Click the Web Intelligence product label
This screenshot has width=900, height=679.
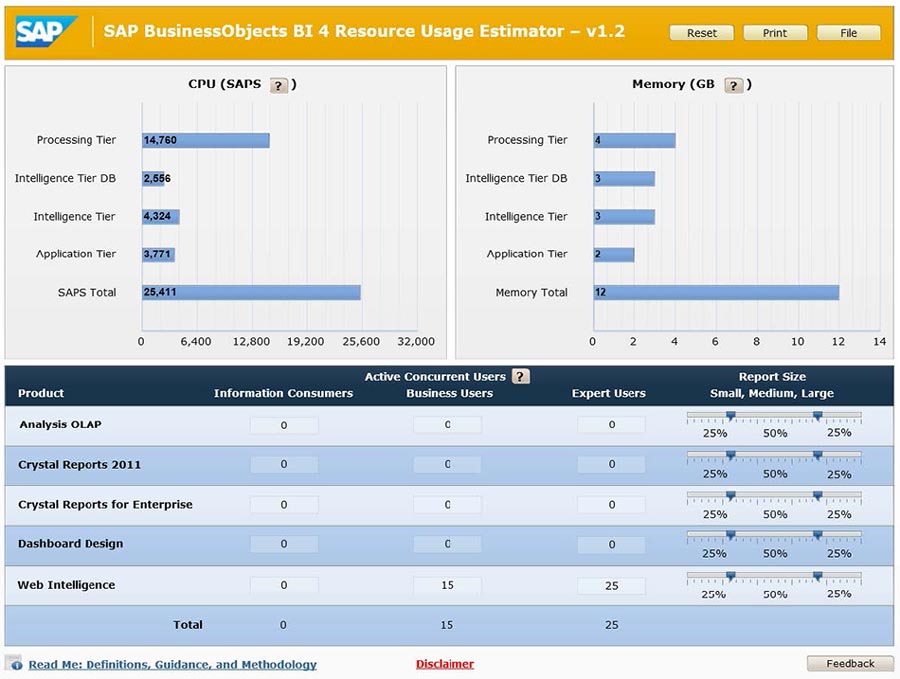coord(66,585)
